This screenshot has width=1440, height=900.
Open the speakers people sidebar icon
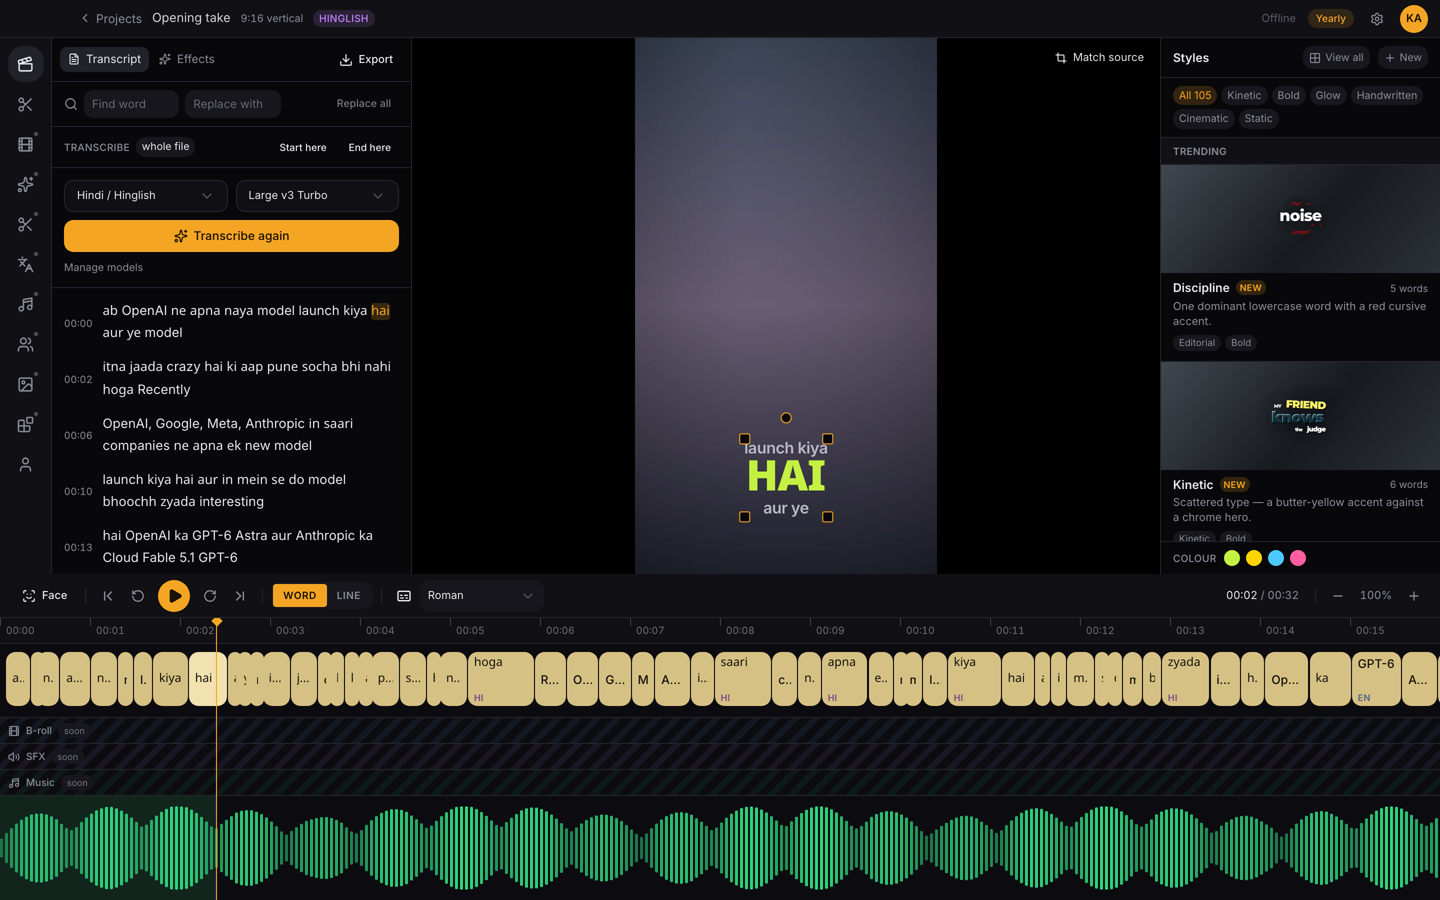coord(25,344)
